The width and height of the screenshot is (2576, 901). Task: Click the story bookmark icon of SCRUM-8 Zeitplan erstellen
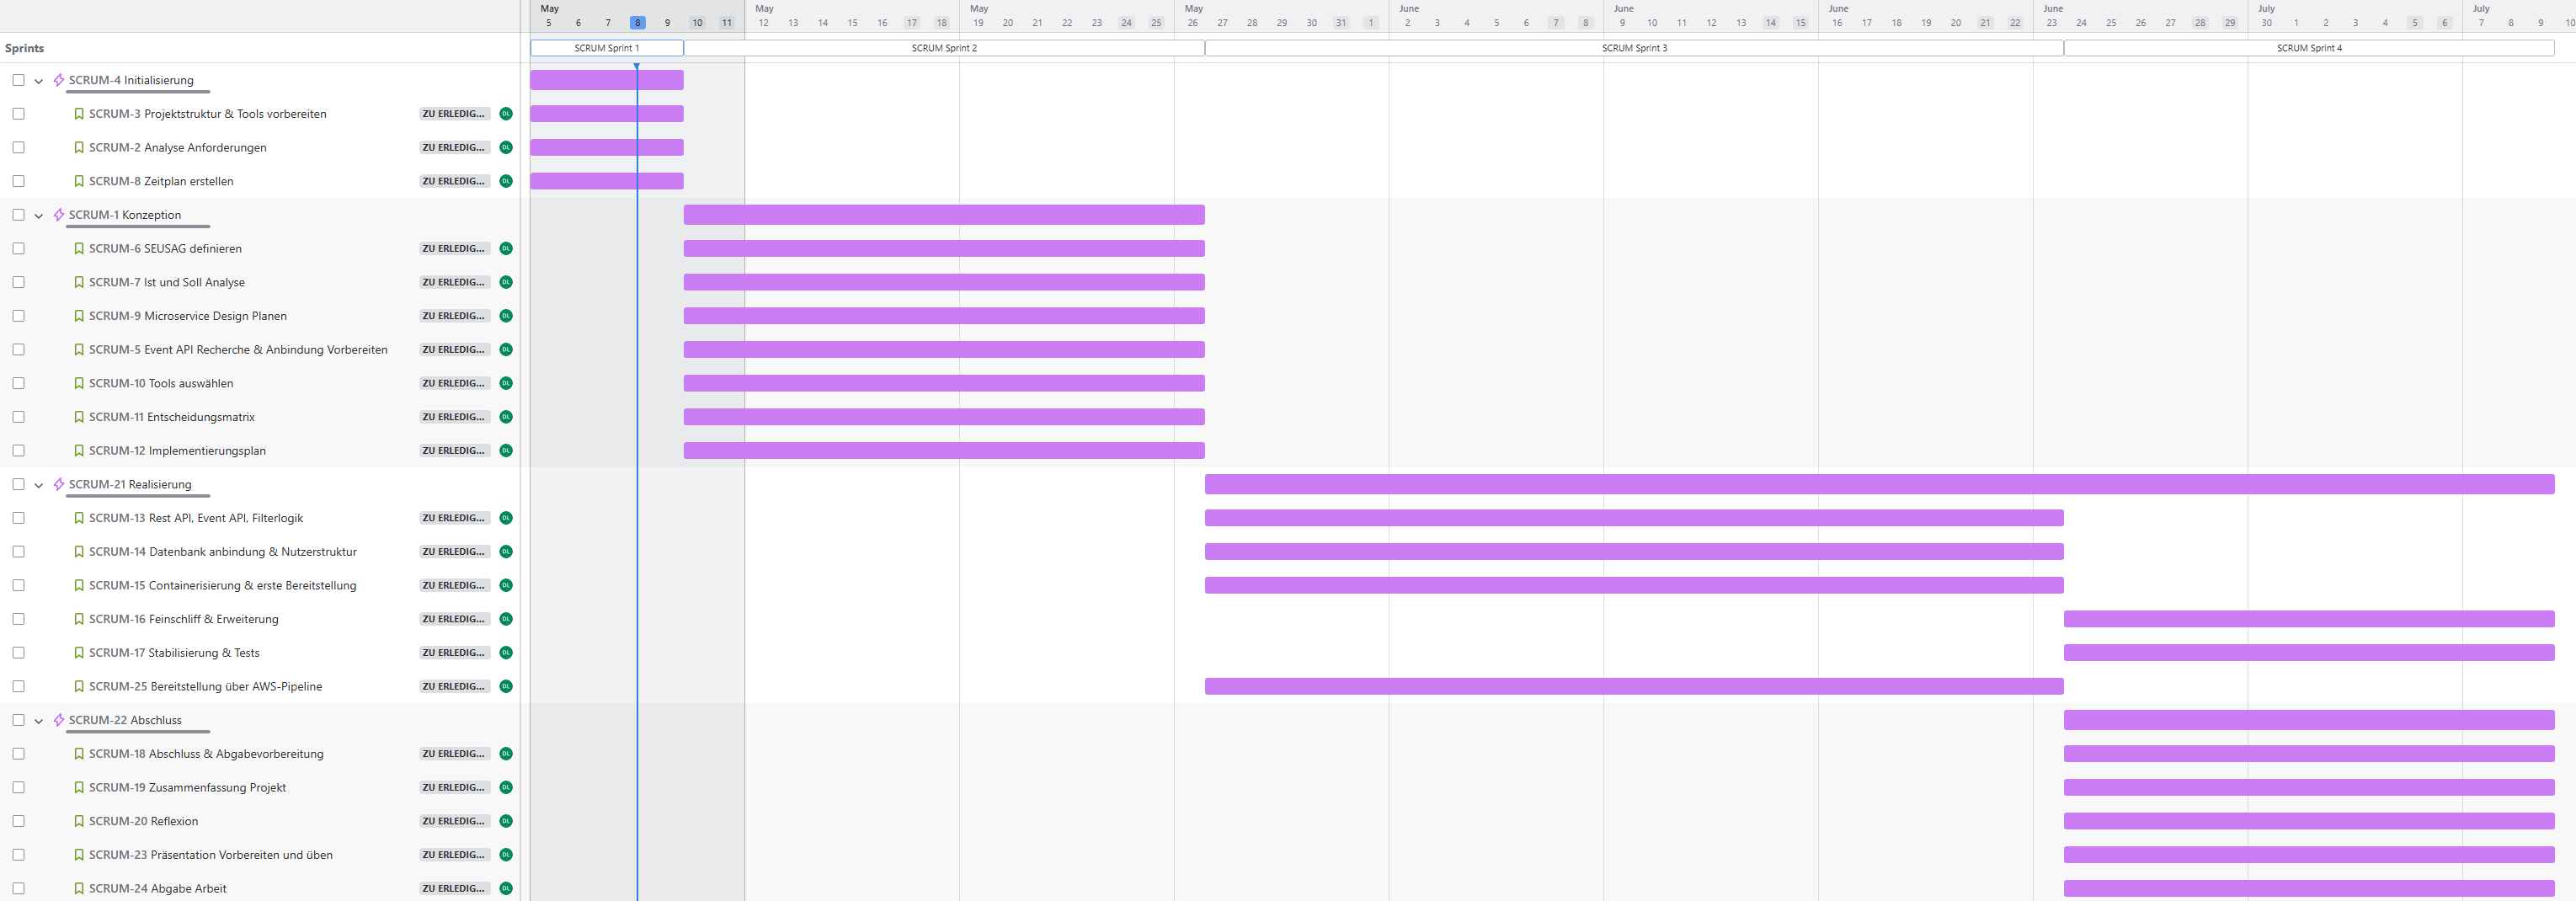79,181
